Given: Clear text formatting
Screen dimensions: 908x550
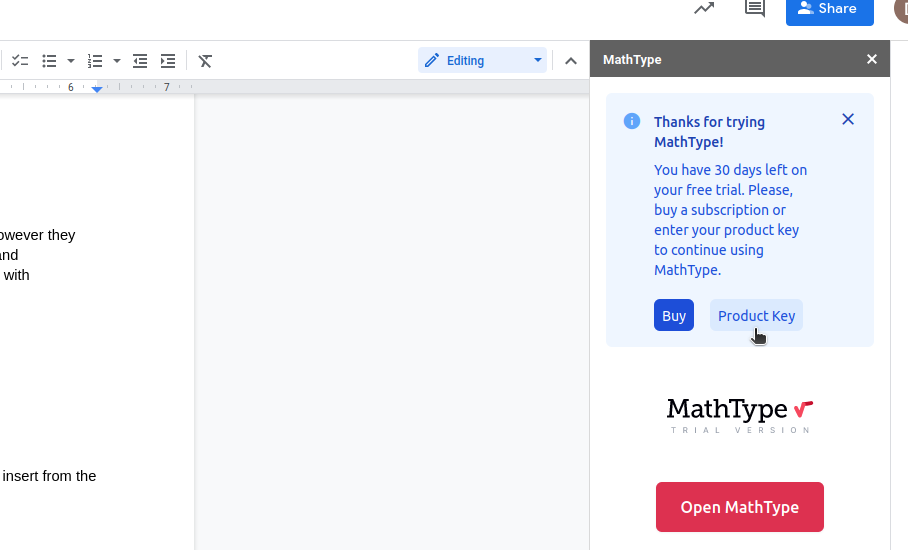Looking at the screenshot, I should pyautogui.click(x=205, y=61).
